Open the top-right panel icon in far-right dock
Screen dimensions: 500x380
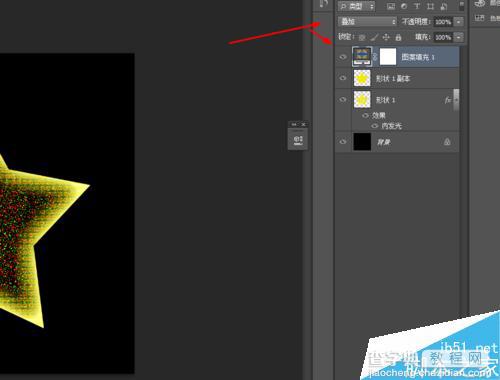479,3
